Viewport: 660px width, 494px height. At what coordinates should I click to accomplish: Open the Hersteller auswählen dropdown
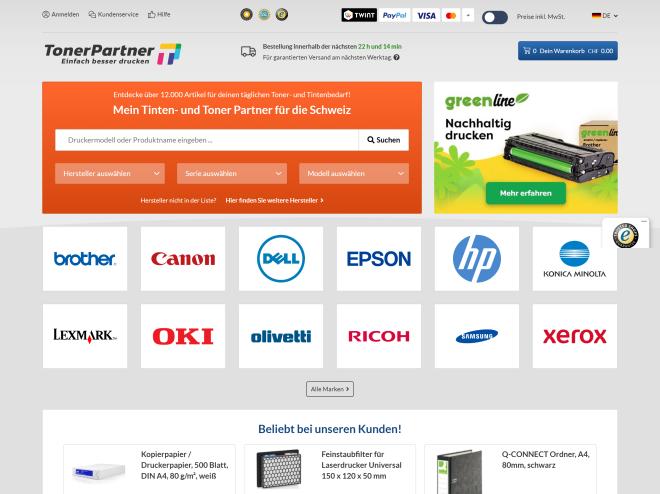tap(110, 173)
